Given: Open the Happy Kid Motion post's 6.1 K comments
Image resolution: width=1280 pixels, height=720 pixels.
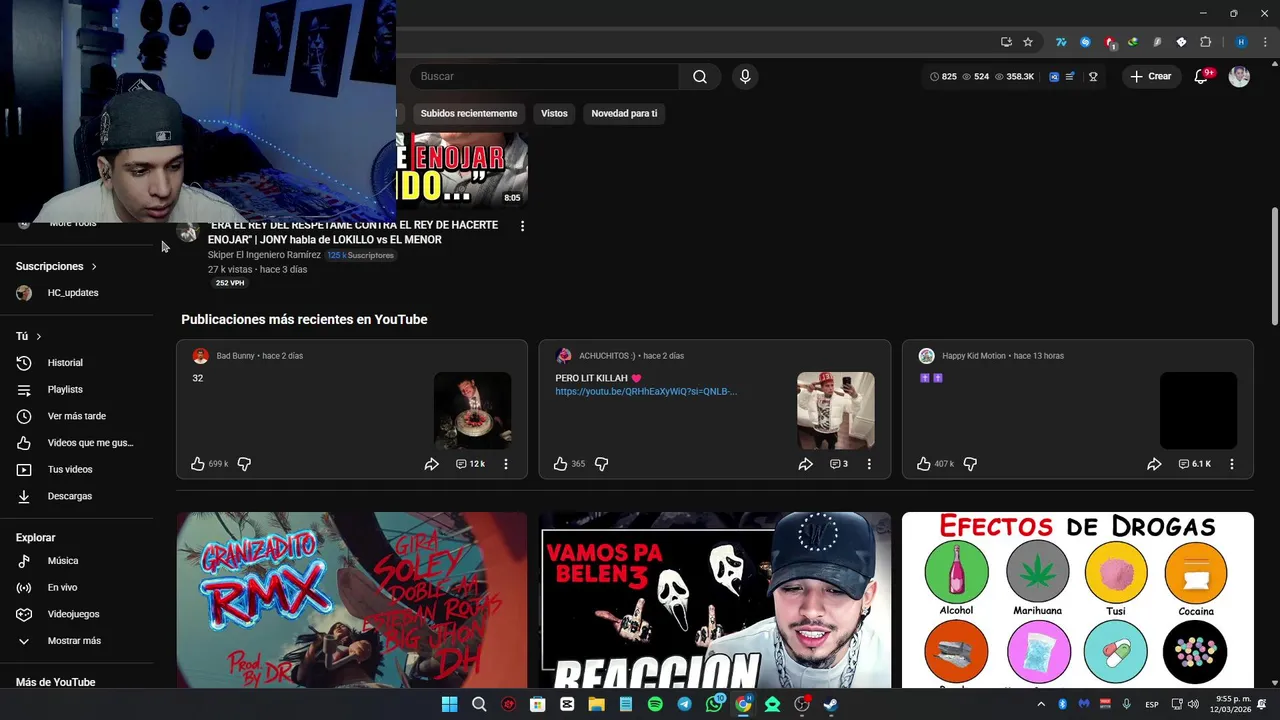Looking at the screenshot, I should pyautogui.click(x=1194, y=464).
